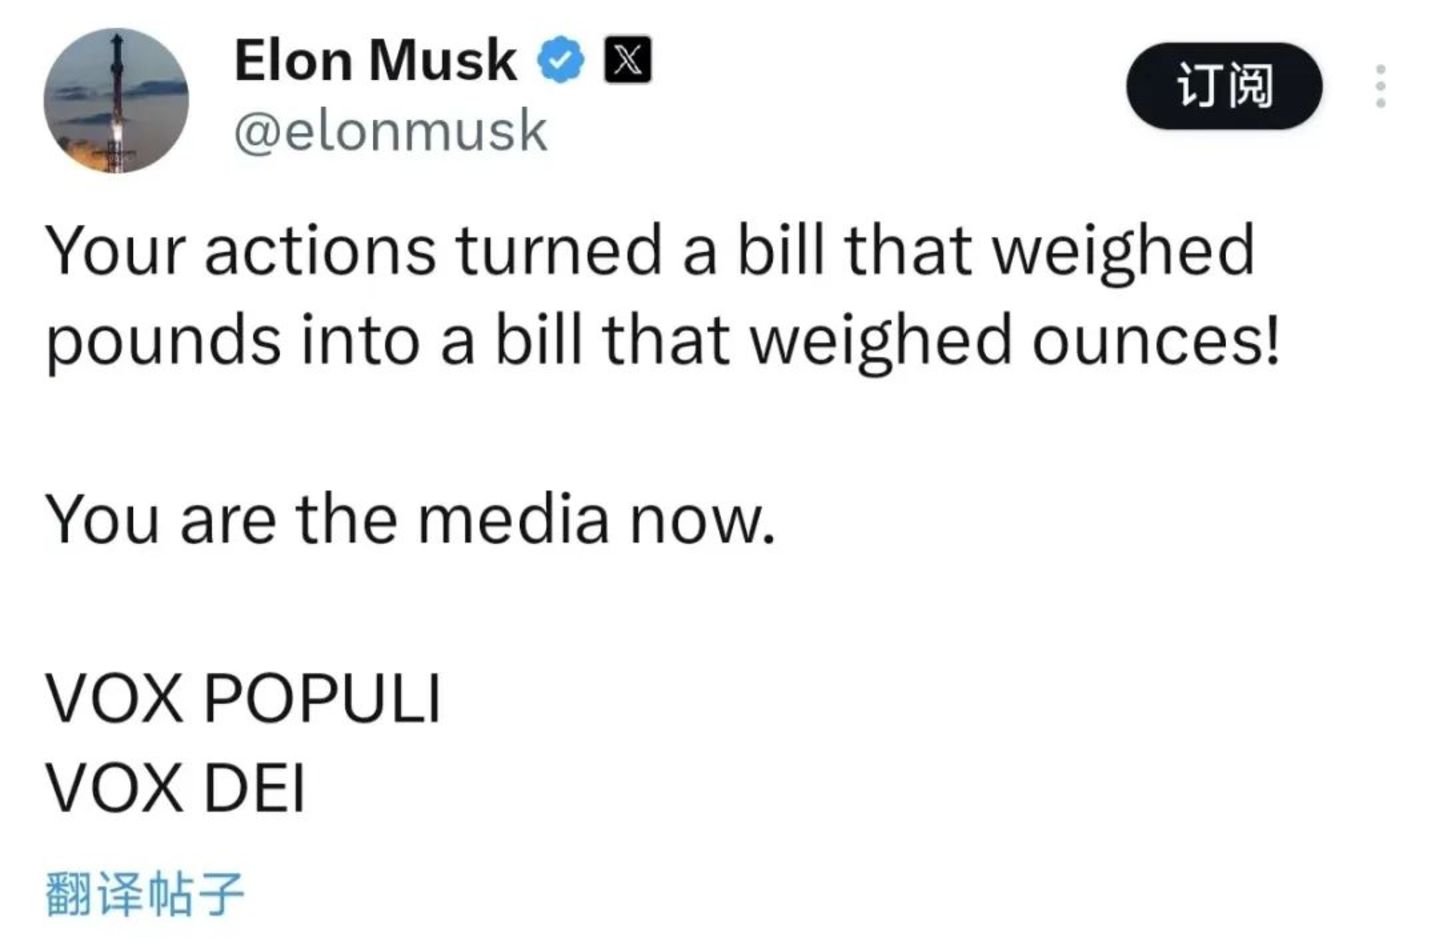Open the Elon Musk display name
The image size is (1439, 941).
coord(375,60)
